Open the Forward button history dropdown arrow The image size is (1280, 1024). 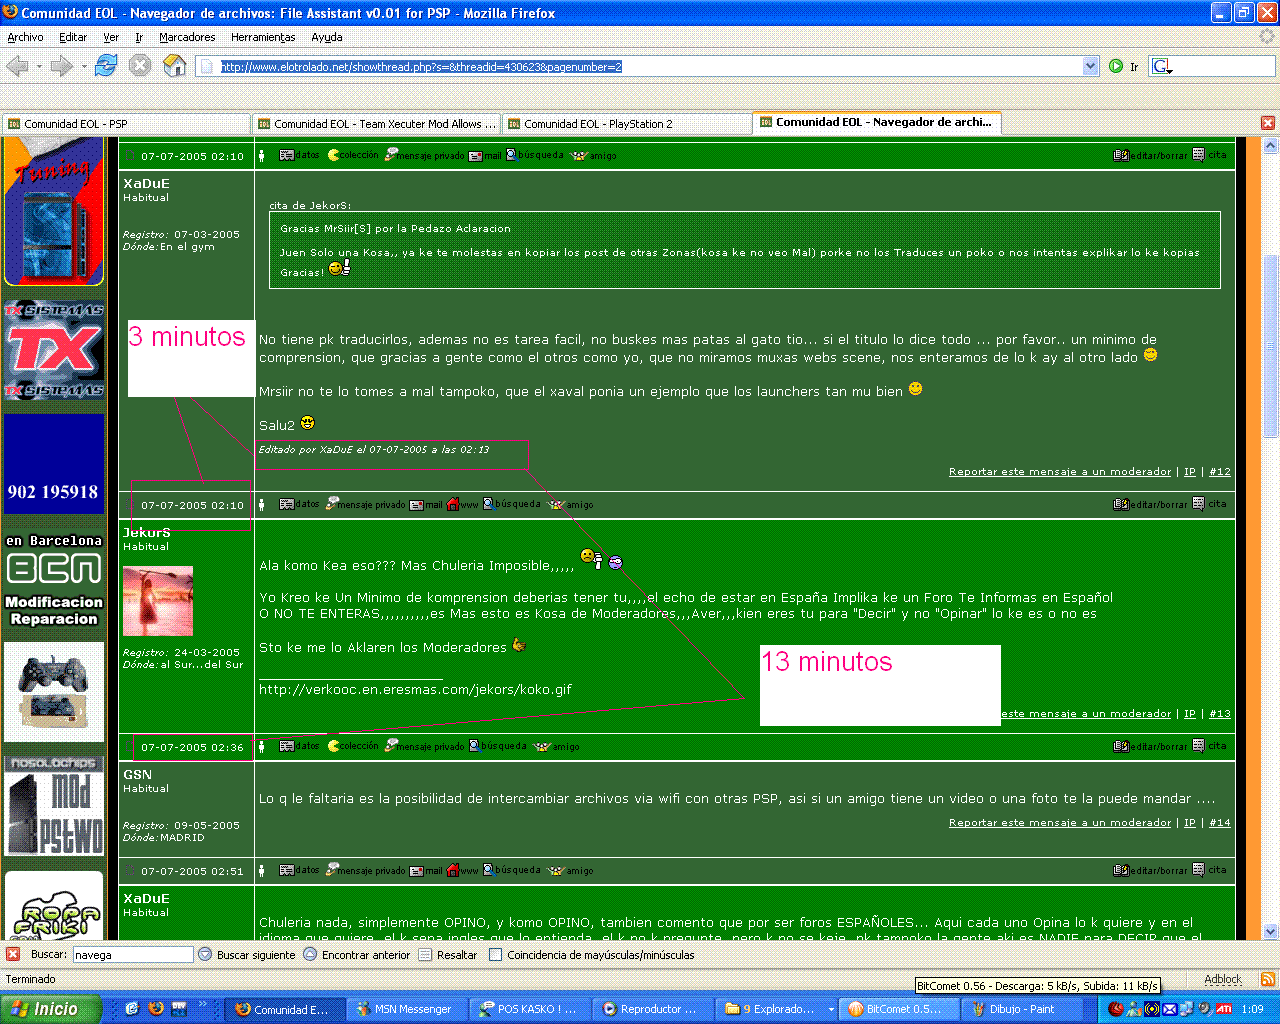(x=83, y=67)
